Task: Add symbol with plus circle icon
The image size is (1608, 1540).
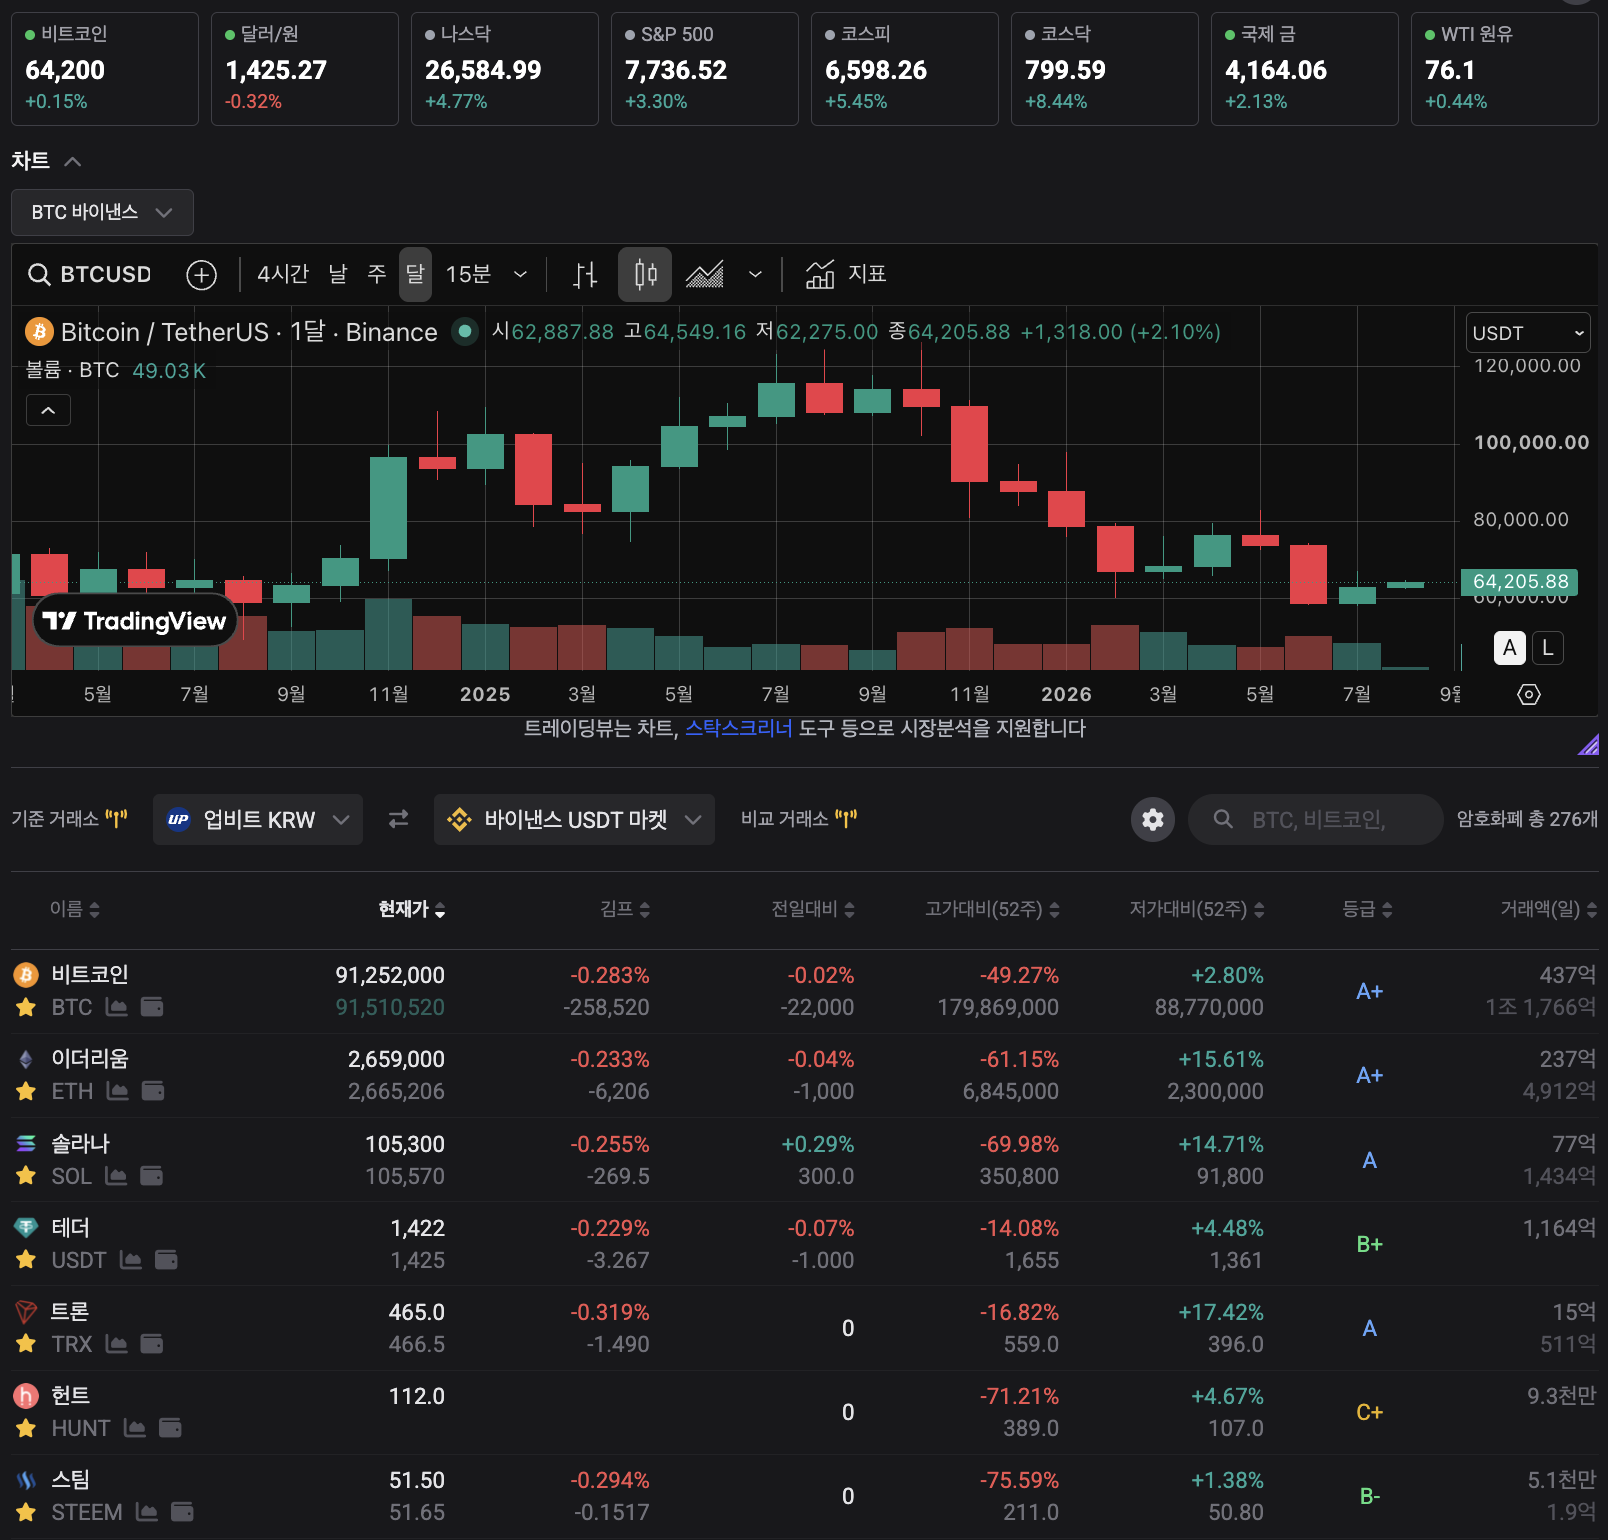Action: tap(202, 274)
